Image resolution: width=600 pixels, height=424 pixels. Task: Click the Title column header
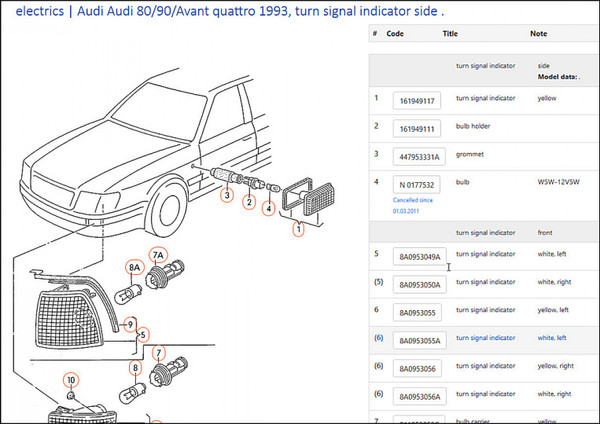[450, 33]
